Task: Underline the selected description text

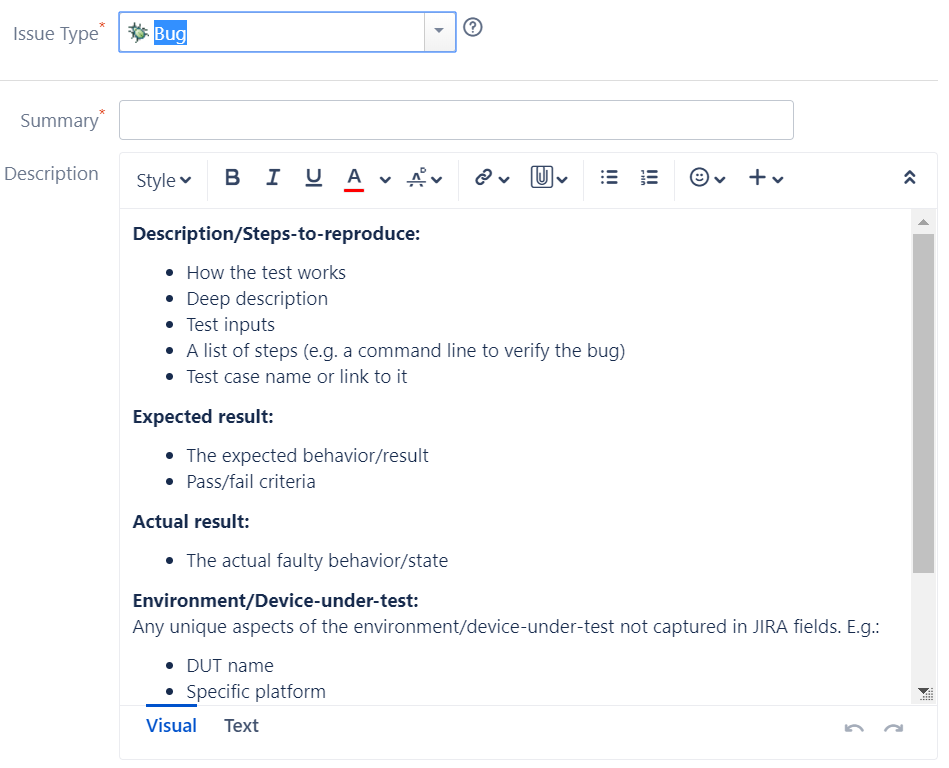Action: click(314, 177)
